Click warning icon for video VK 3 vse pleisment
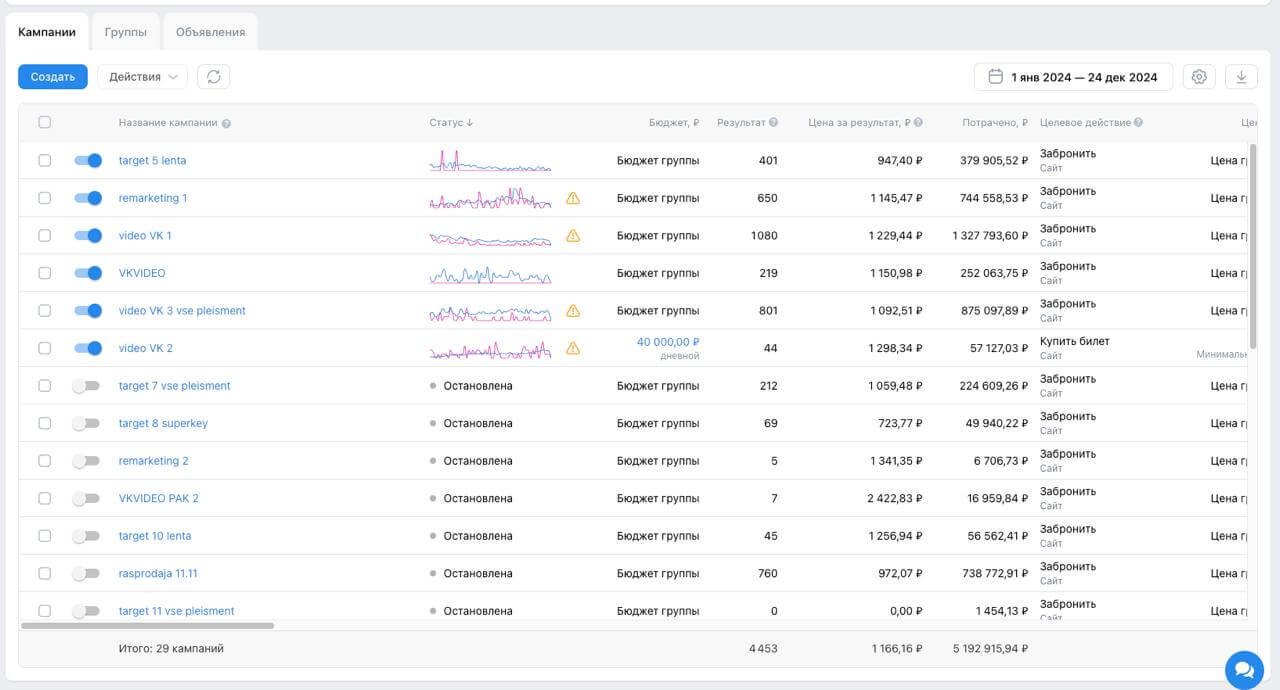Image resolution: width=1280 pixels, height=690 pixels. pos(573,311)
